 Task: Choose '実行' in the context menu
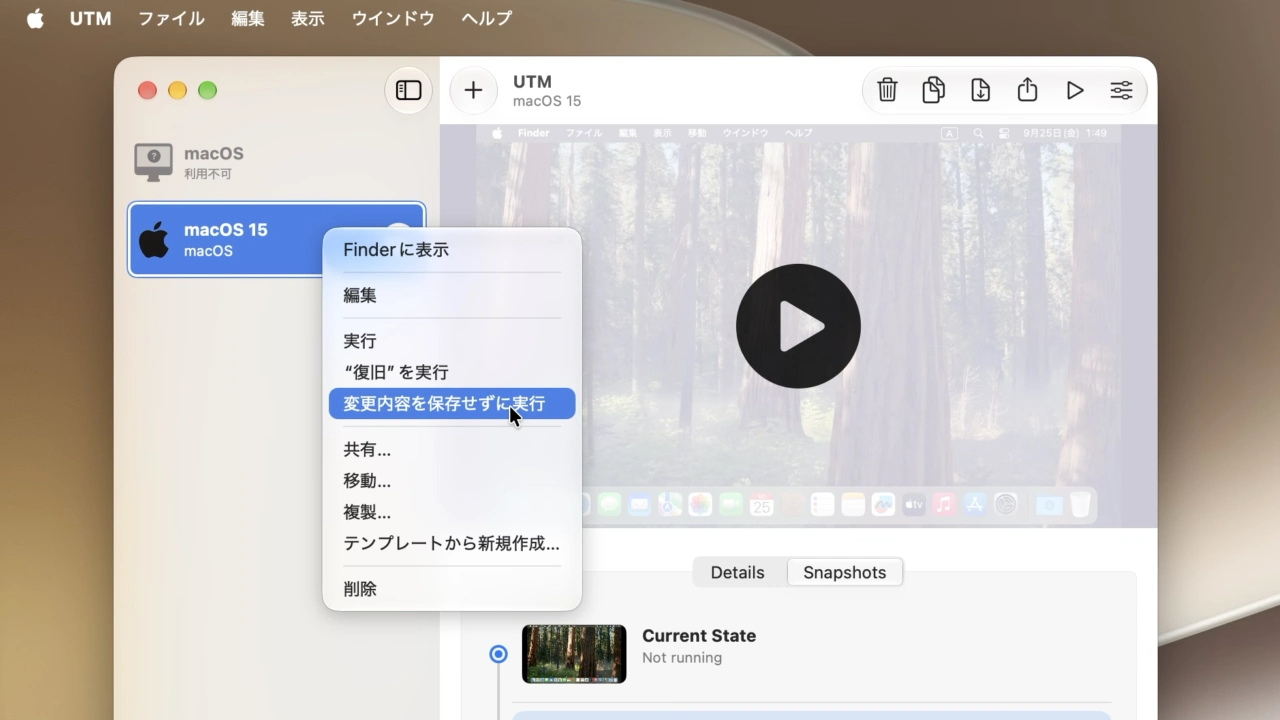(452, 341)
